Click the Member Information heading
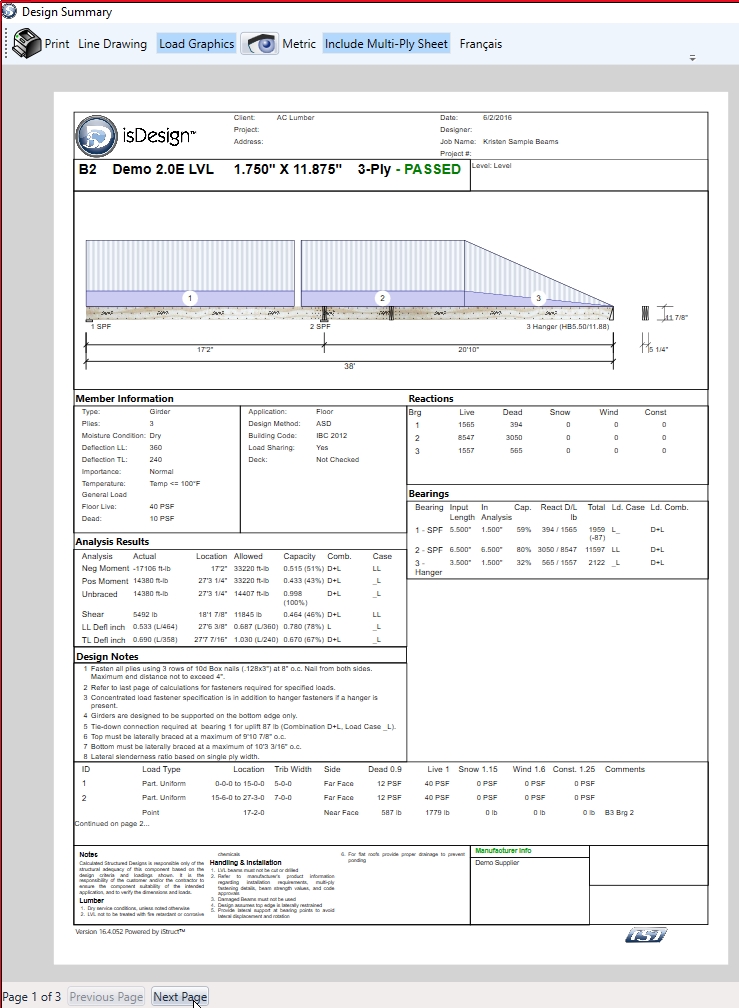The image size is (739, 1008). [x=125, y=399]
